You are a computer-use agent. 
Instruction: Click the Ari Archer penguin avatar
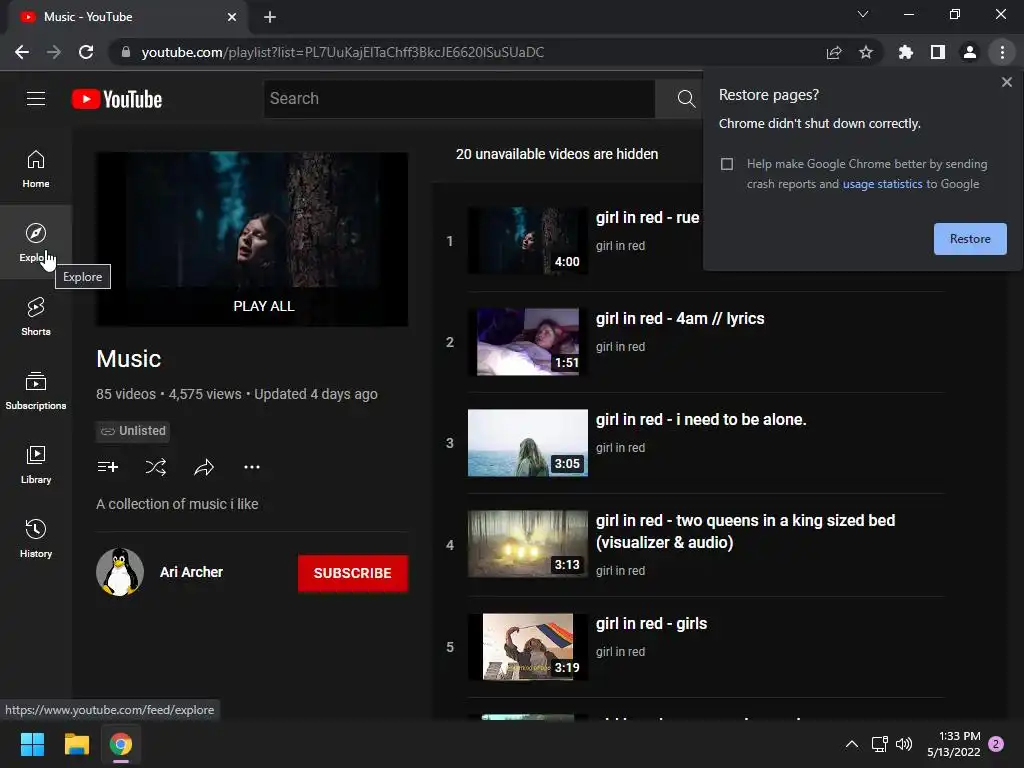pos(120,572)
